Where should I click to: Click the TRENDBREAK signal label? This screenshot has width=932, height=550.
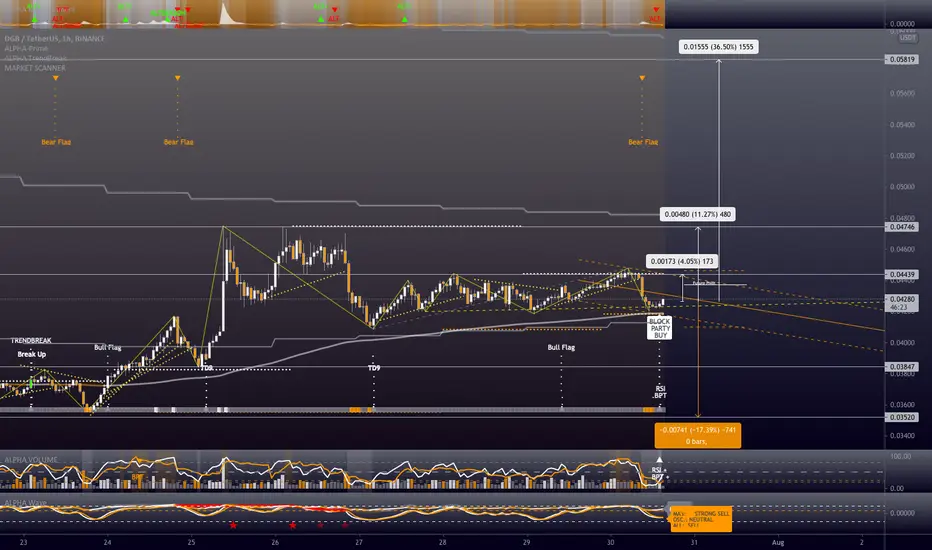pos(31,341)
